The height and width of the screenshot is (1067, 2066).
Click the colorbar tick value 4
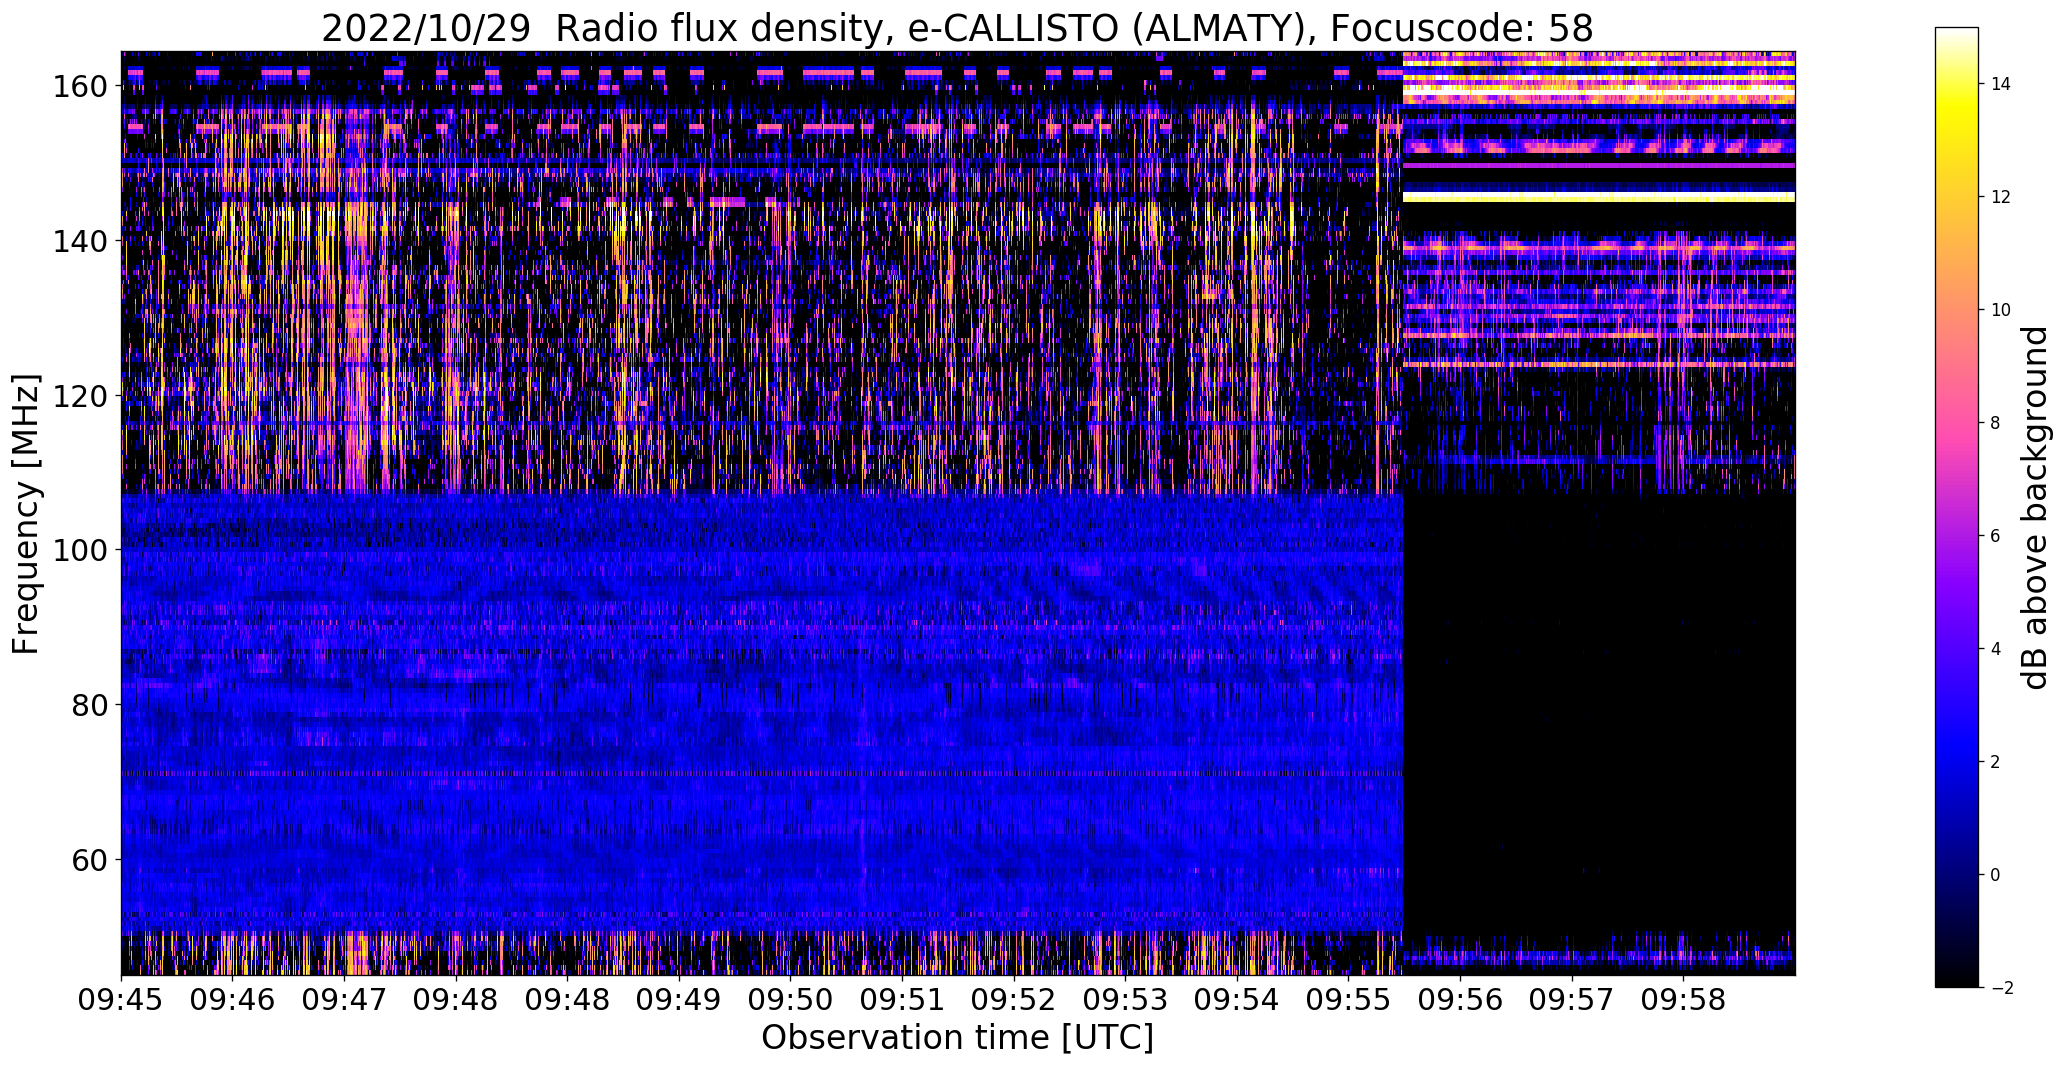1996,649
